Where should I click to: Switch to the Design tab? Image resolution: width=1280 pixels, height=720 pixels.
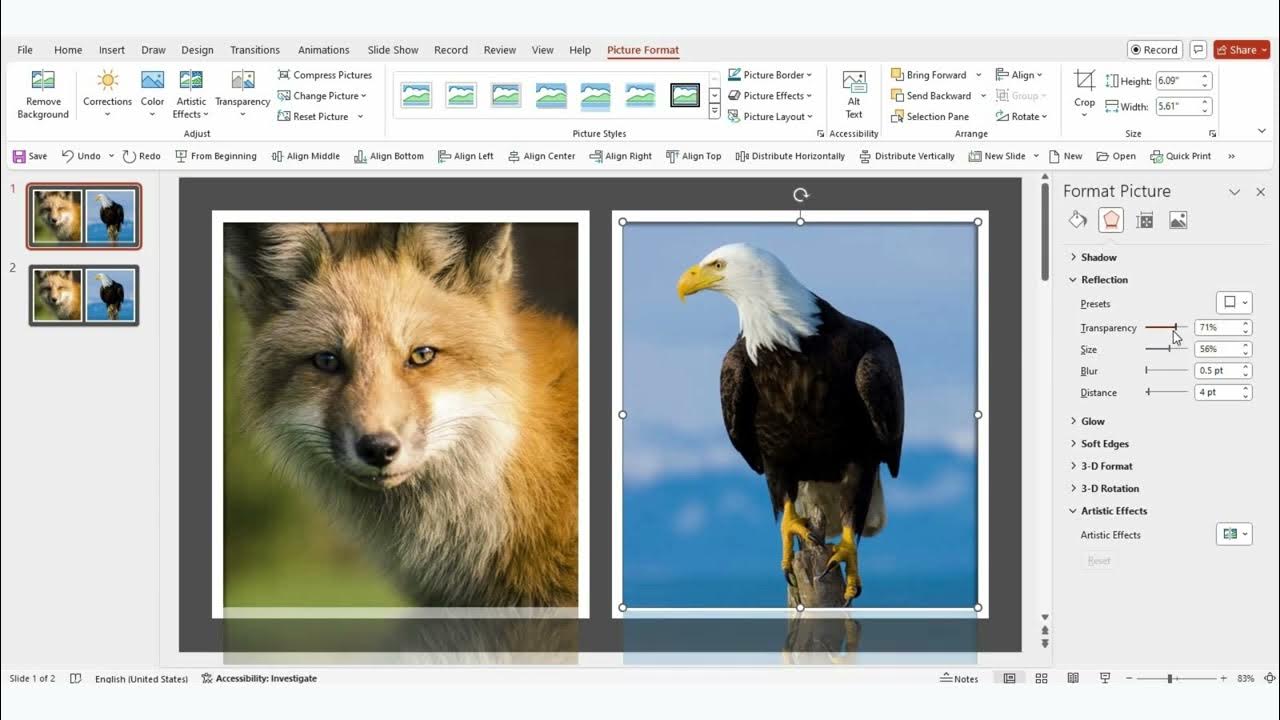197,50
